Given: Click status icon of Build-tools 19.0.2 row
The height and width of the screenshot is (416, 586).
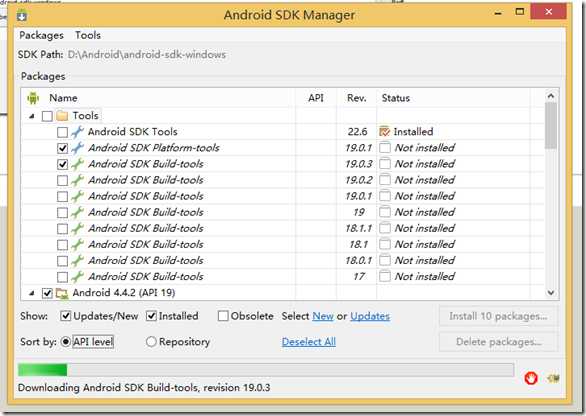Looking at the screenshot, I should pos(385,180).
